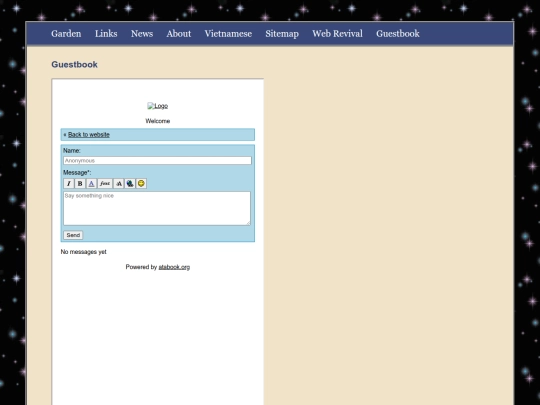Apply italic formatting to the message

pos(69,184)
